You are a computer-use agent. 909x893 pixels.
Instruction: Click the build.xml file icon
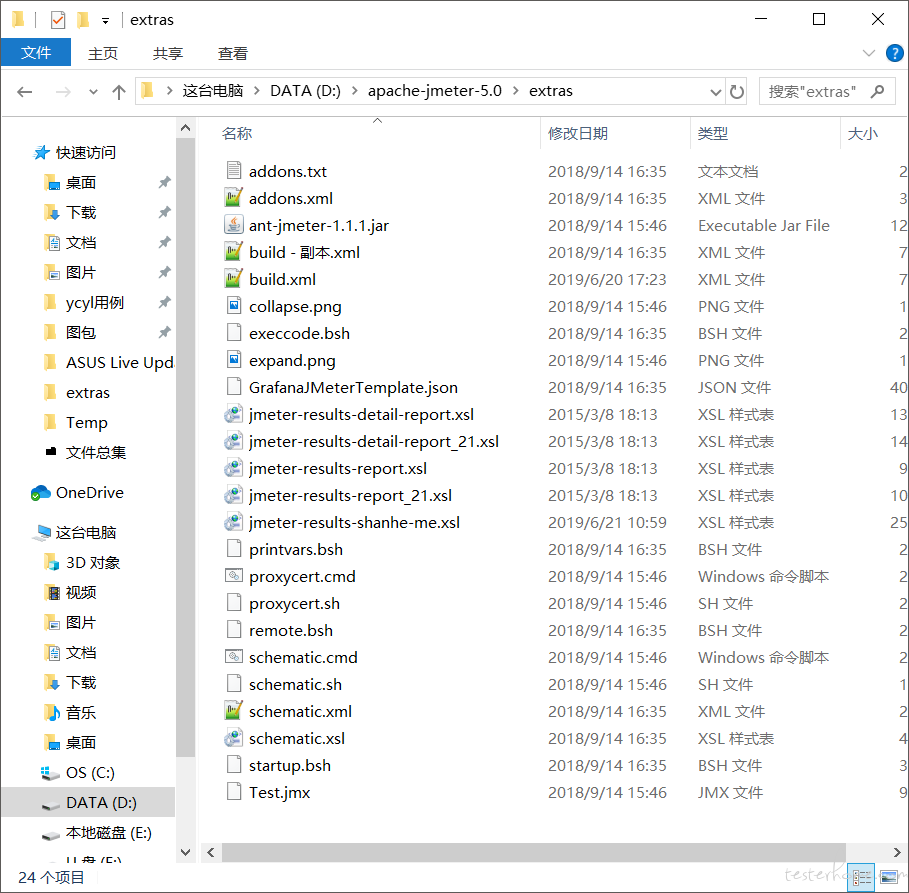click(234, 278)
